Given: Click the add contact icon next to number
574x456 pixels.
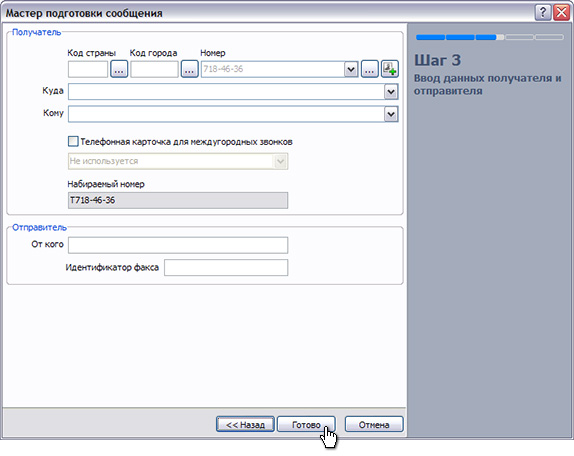Looking at the screenshot, I should coord(390,69).
